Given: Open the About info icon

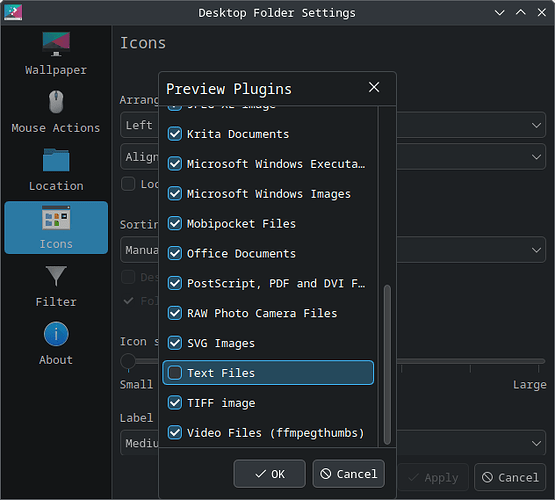Looking at the screenshot, I should coord(56,334).
